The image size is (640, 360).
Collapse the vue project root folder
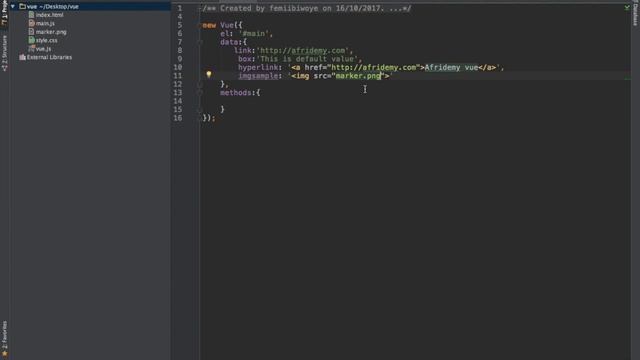(13, 7)
